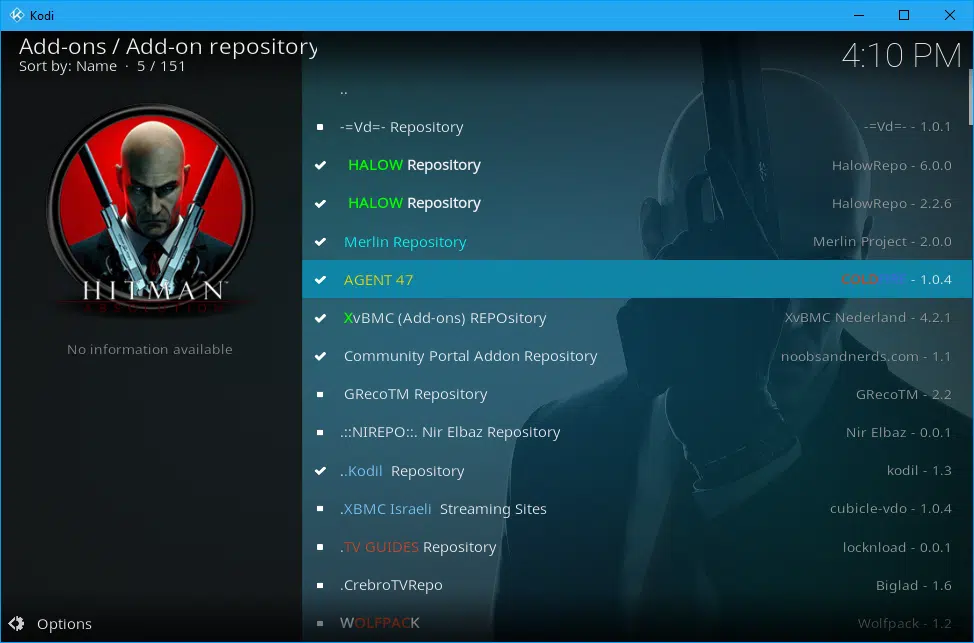This screenshot has height=643, width=974.
Task: Toggle the checkmark beside Community Portal Addon Repository
Action: point(319,356)
